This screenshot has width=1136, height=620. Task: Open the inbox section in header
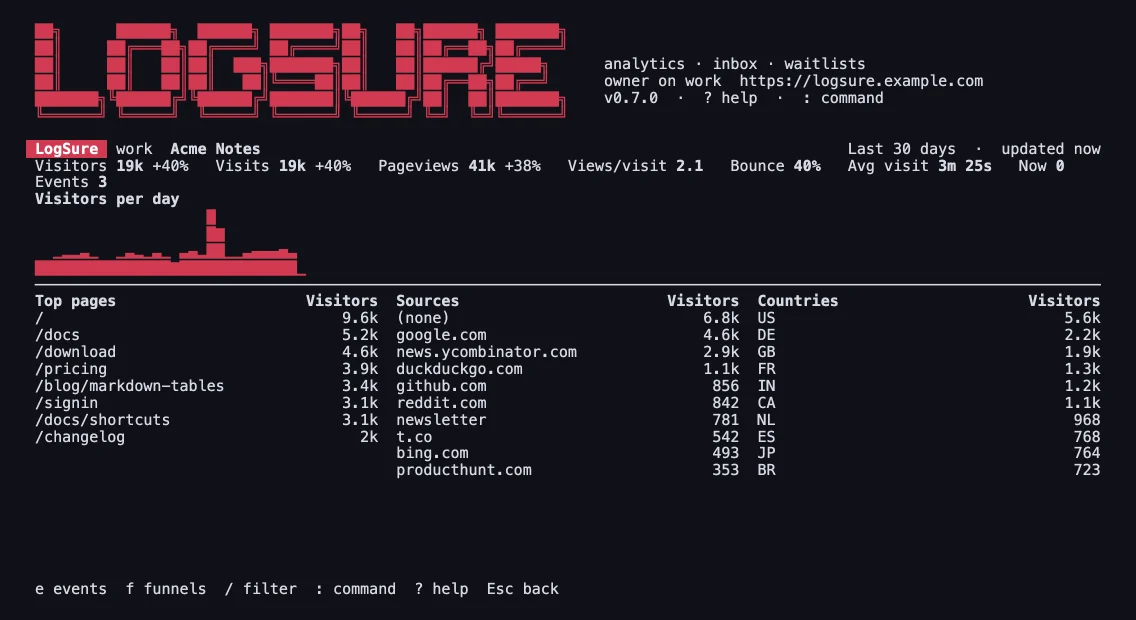pyautogui.click(x=735, y=64)
